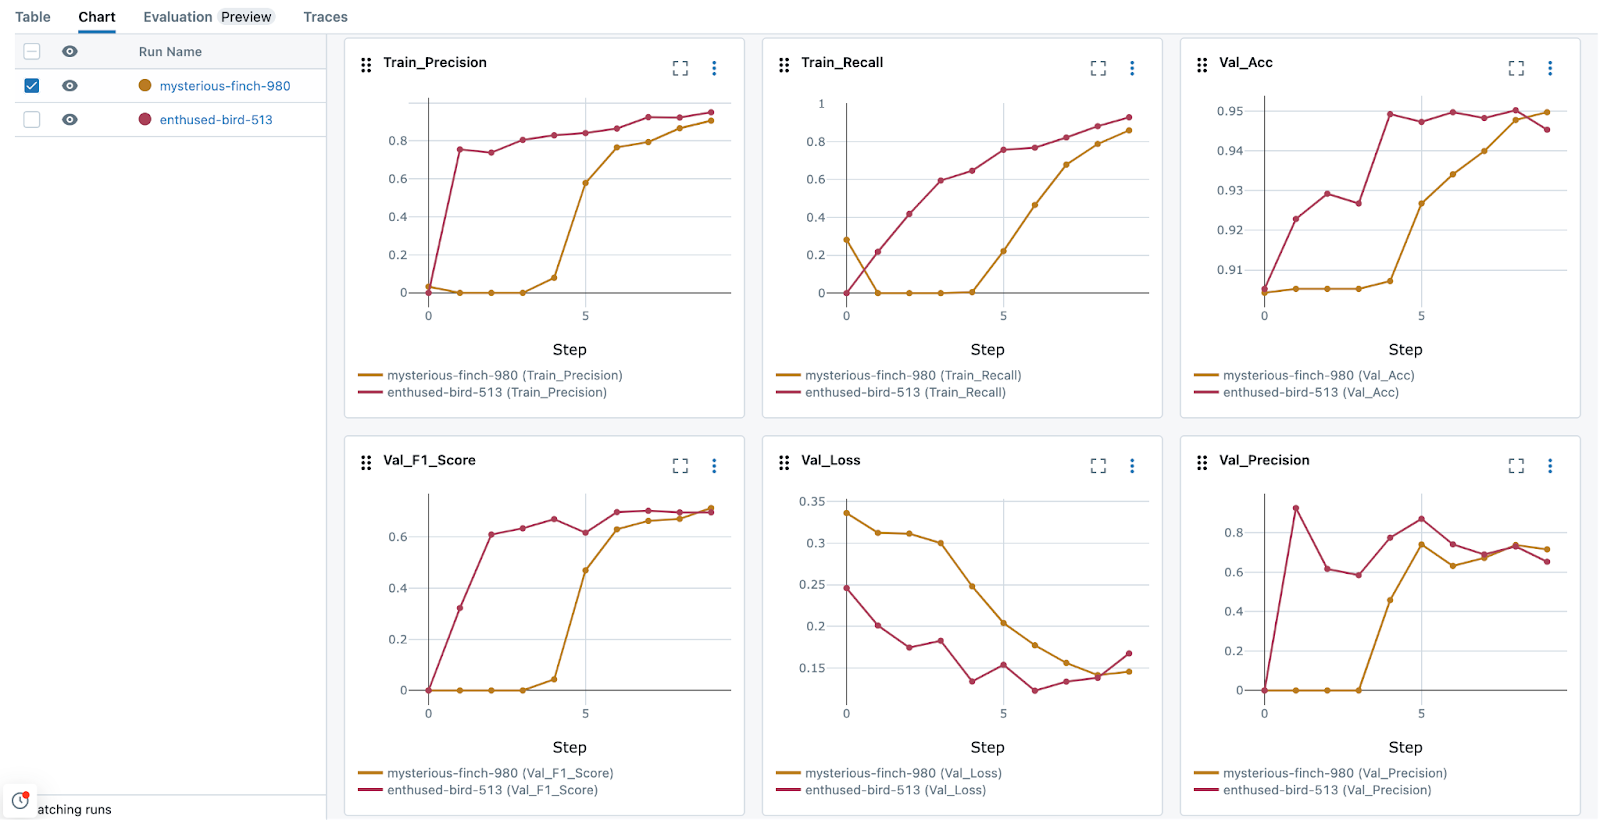This screenshot has width=1600, height=820.
Task: Click the eye icon in the run list header
Action: click(69, 51)
